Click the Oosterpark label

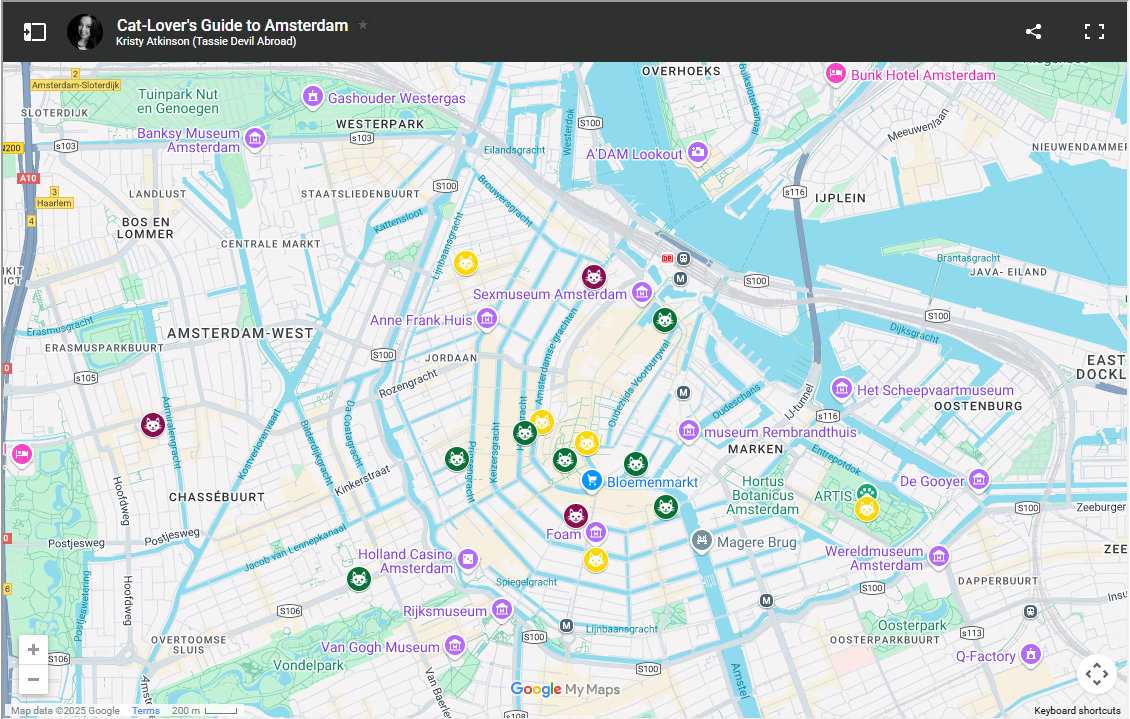pyautogui.click(x=912, y=625)
